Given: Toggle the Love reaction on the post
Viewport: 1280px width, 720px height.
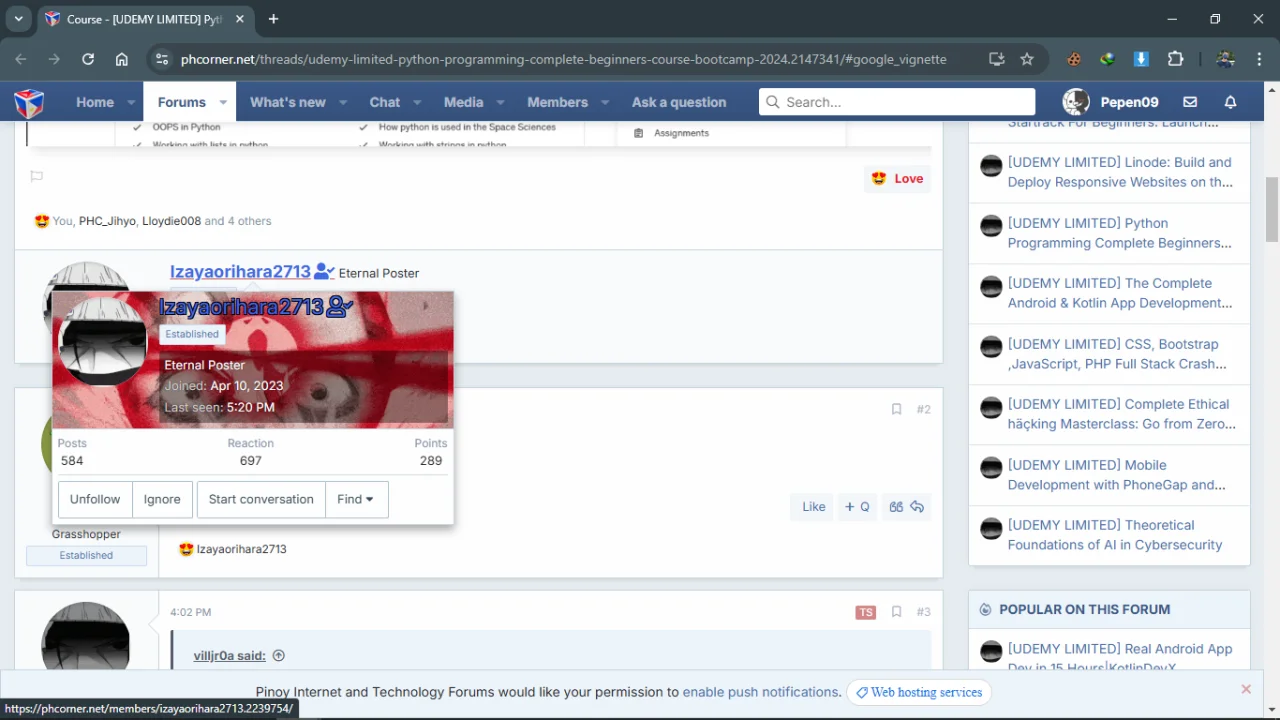Looking at the screenshot, I should click(897, 178).
